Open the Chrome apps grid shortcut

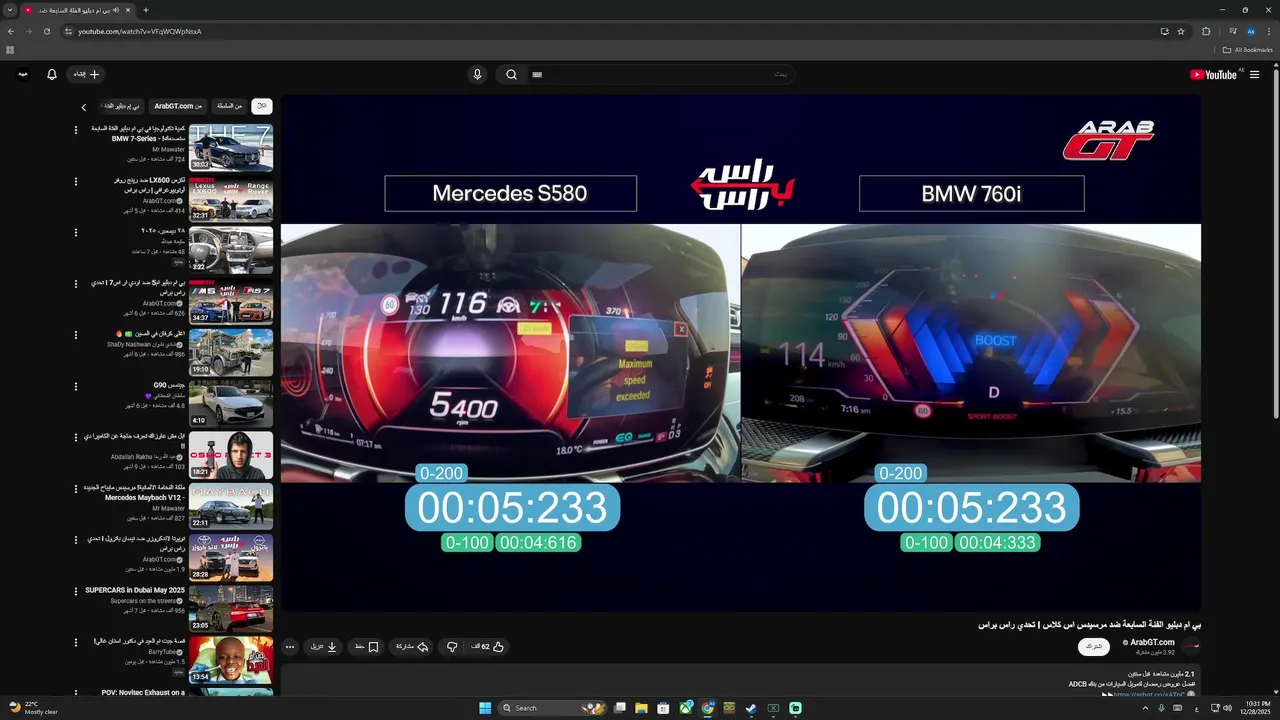pos(10,50)
